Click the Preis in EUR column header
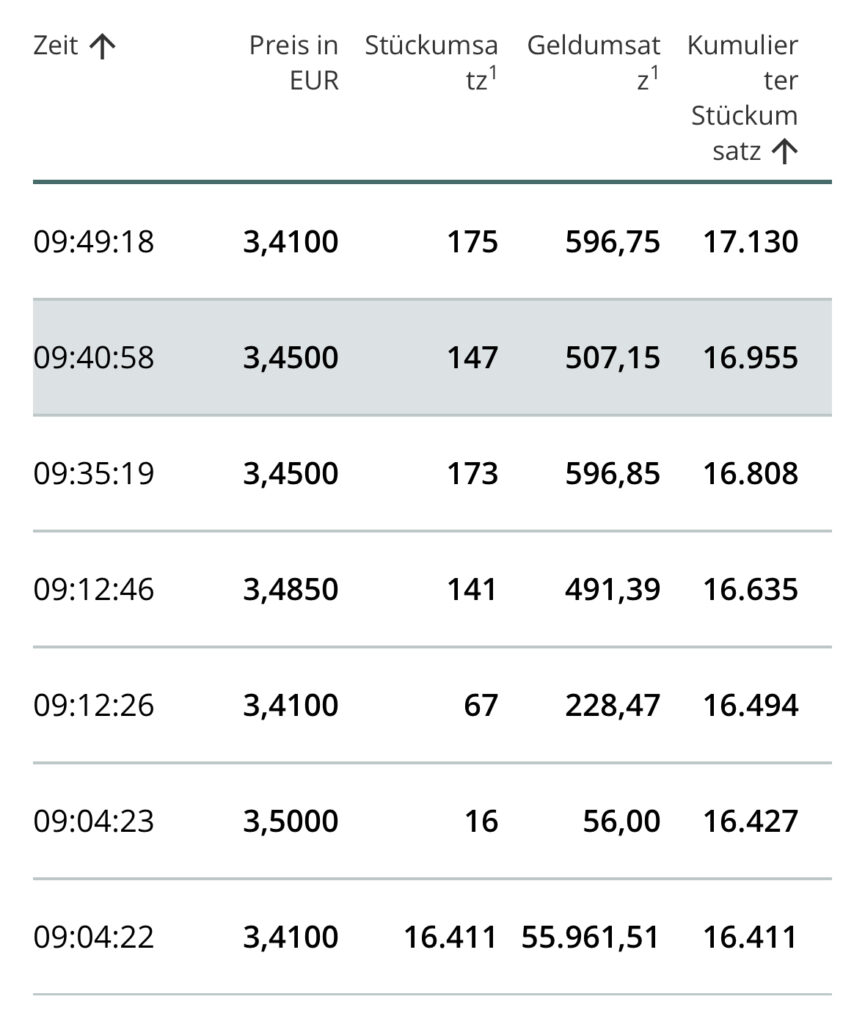The width and height of the screenshot is (865, 1024). coord(294,63)
